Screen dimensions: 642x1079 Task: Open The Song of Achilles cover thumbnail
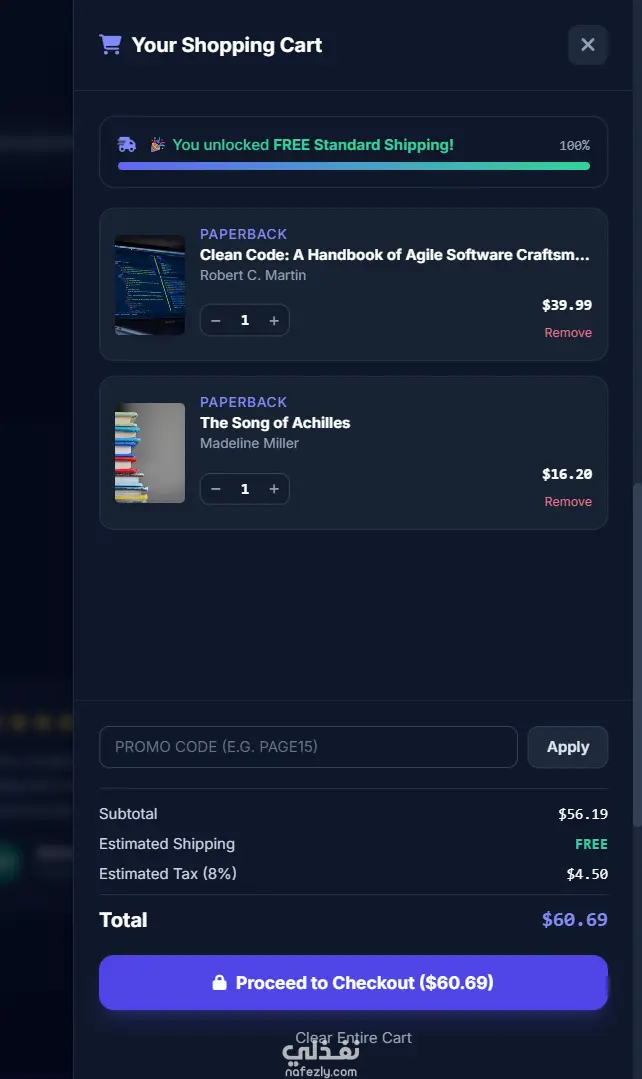click(149, 453)
